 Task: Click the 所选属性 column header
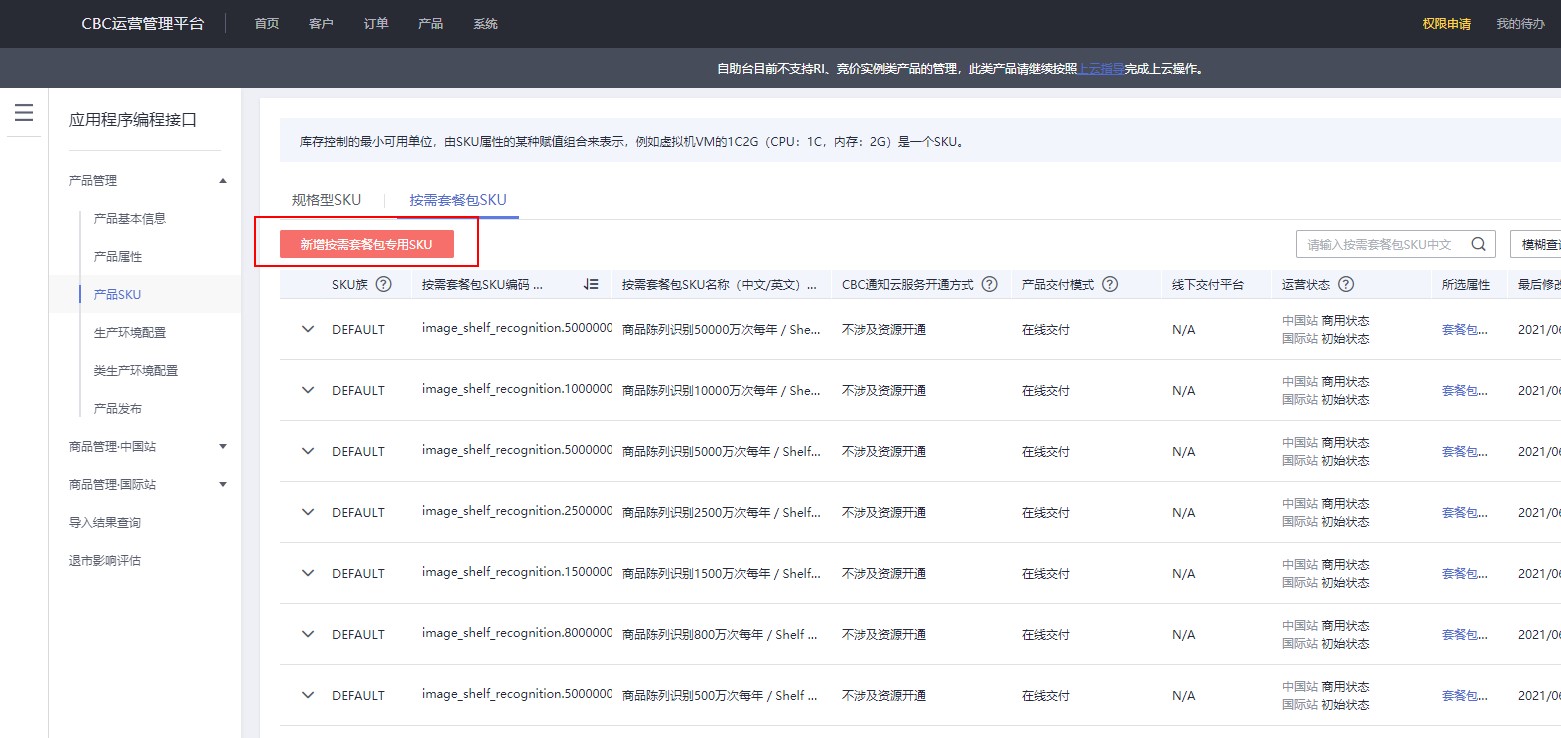click(x=1466, y=284)
